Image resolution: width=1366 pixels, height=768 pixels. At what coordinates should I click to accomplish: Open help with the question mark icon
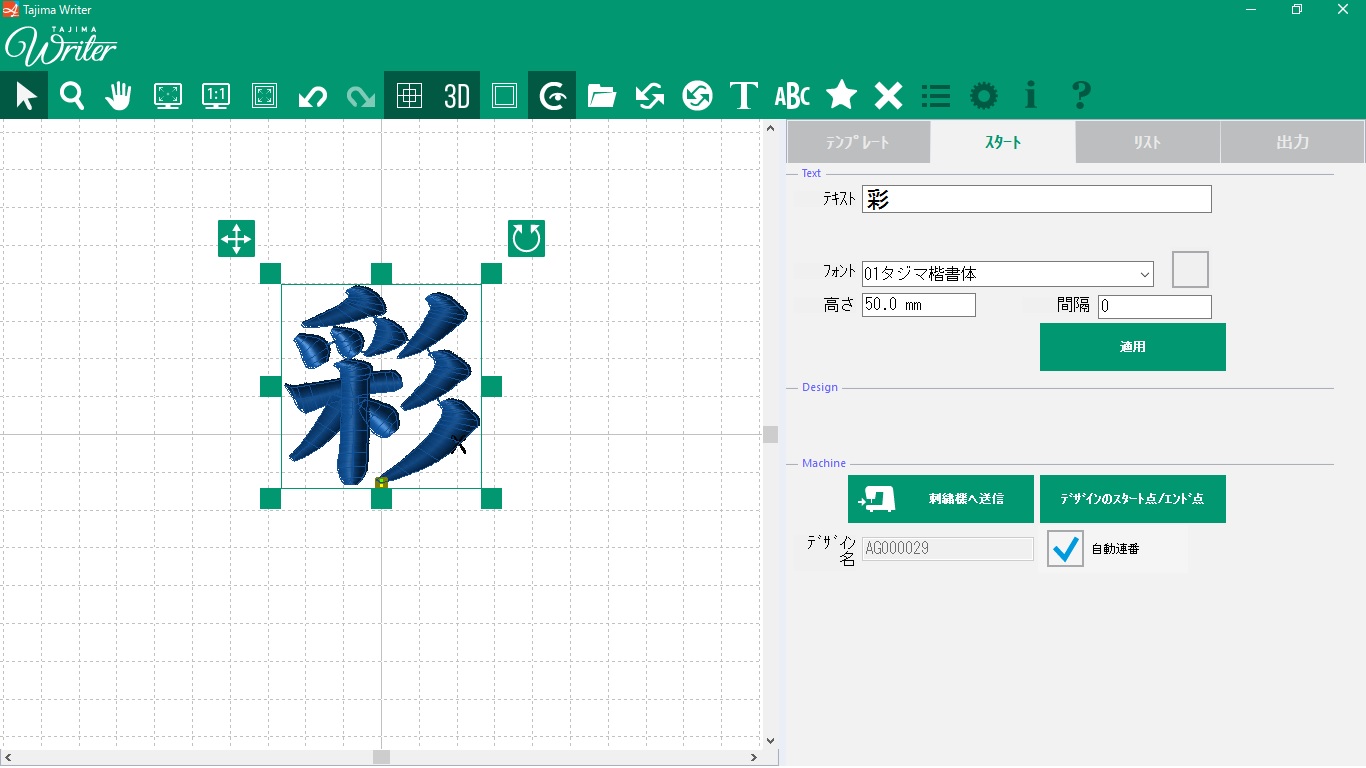click(x=1080, y=95)
